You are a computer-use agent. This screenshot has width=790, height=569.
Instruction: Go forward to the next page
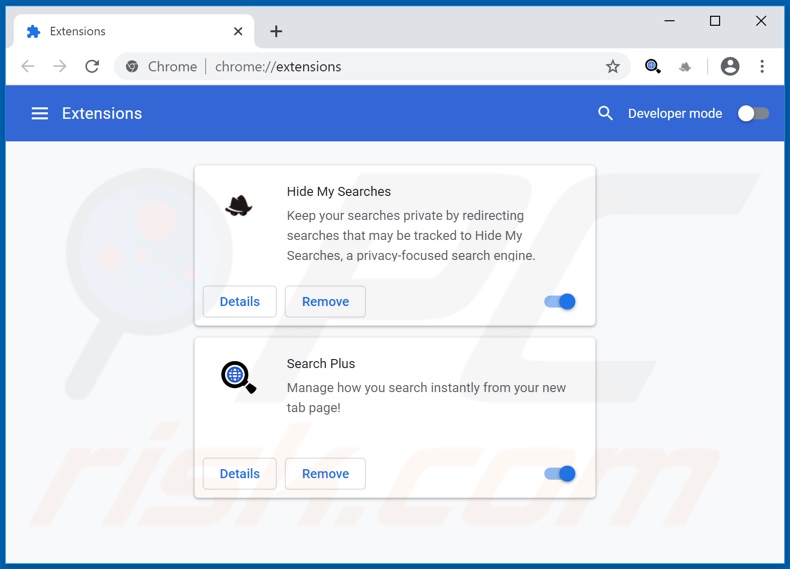coord(59,66)
